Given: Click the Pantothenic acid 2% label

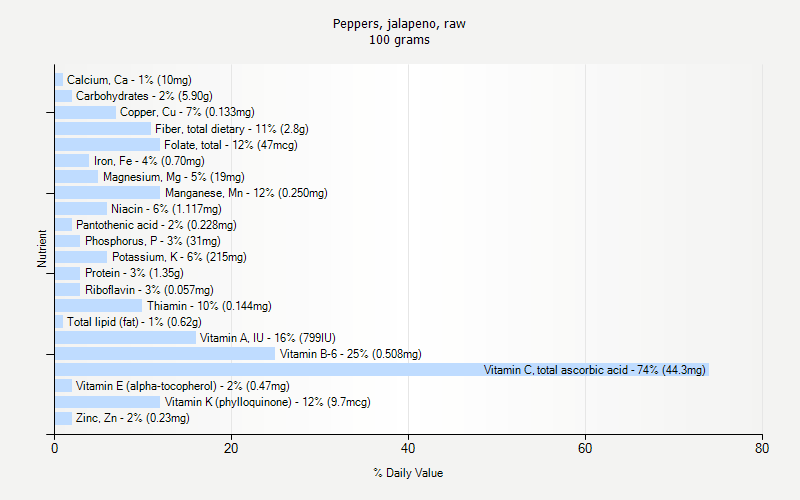Looking at the screenshot, I should coord(156,225).
